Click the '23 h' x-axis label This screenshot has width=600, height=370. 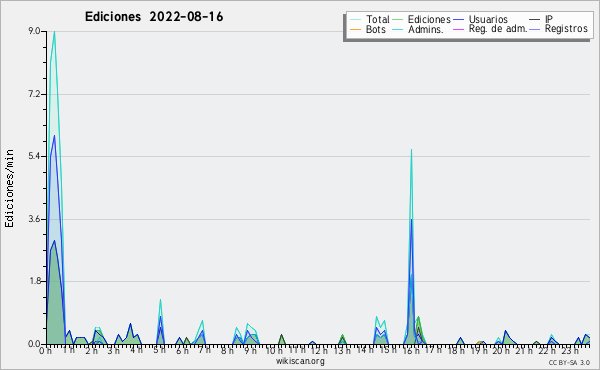coord(570,350)
